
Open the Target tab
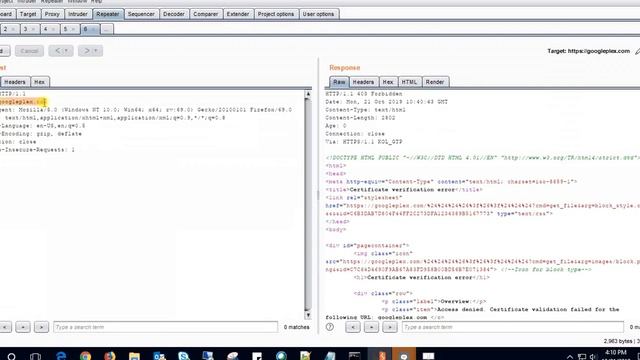pos(28,14)
